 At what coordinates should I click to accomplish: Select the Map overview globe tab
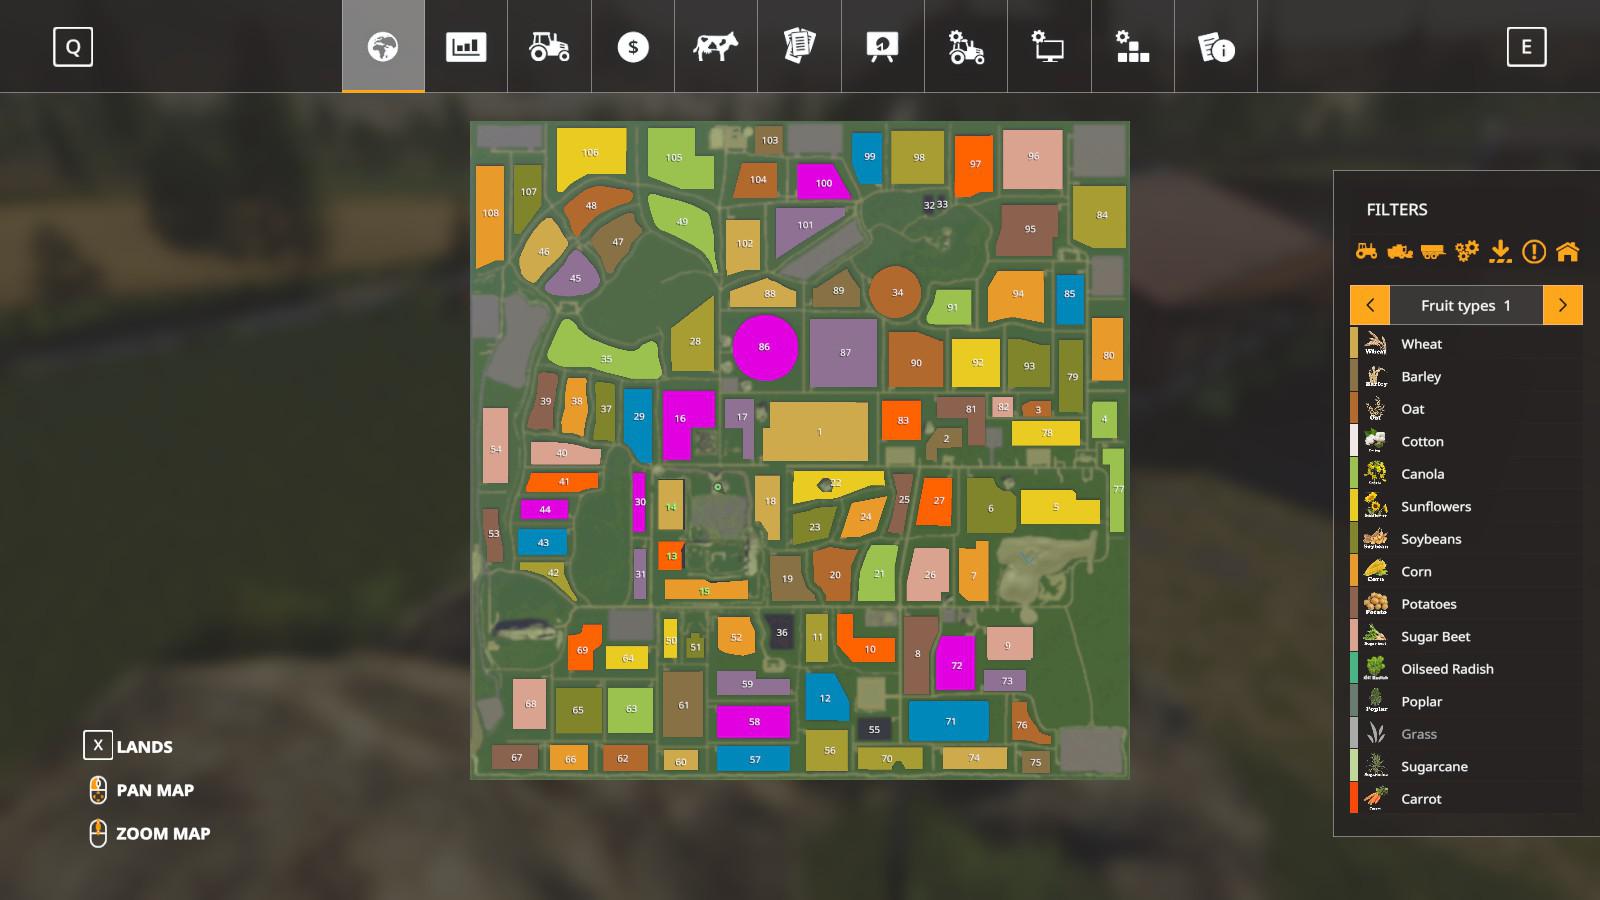(383, 47)
